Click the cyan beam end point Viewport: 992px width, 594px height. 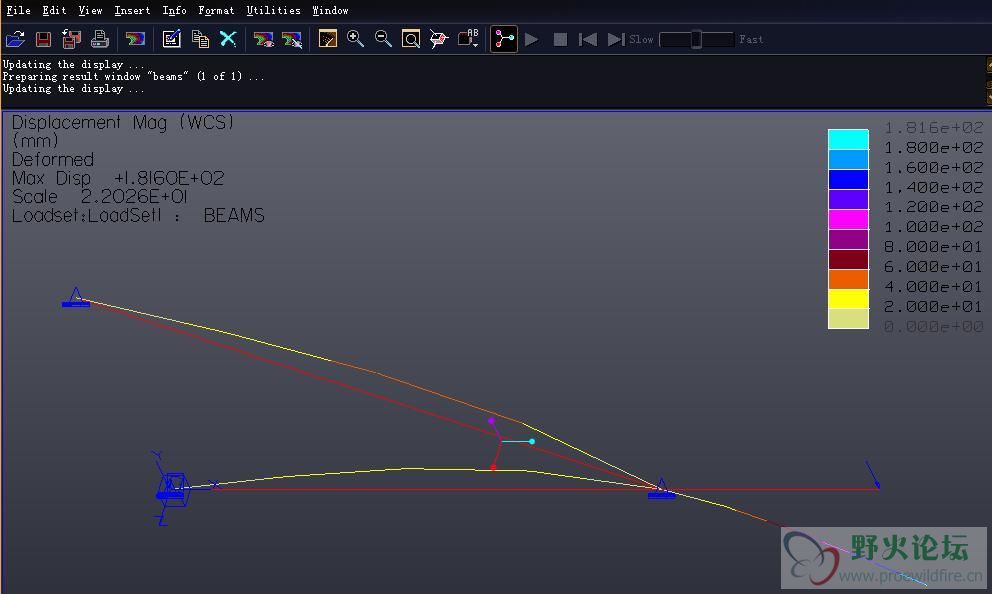532,442
